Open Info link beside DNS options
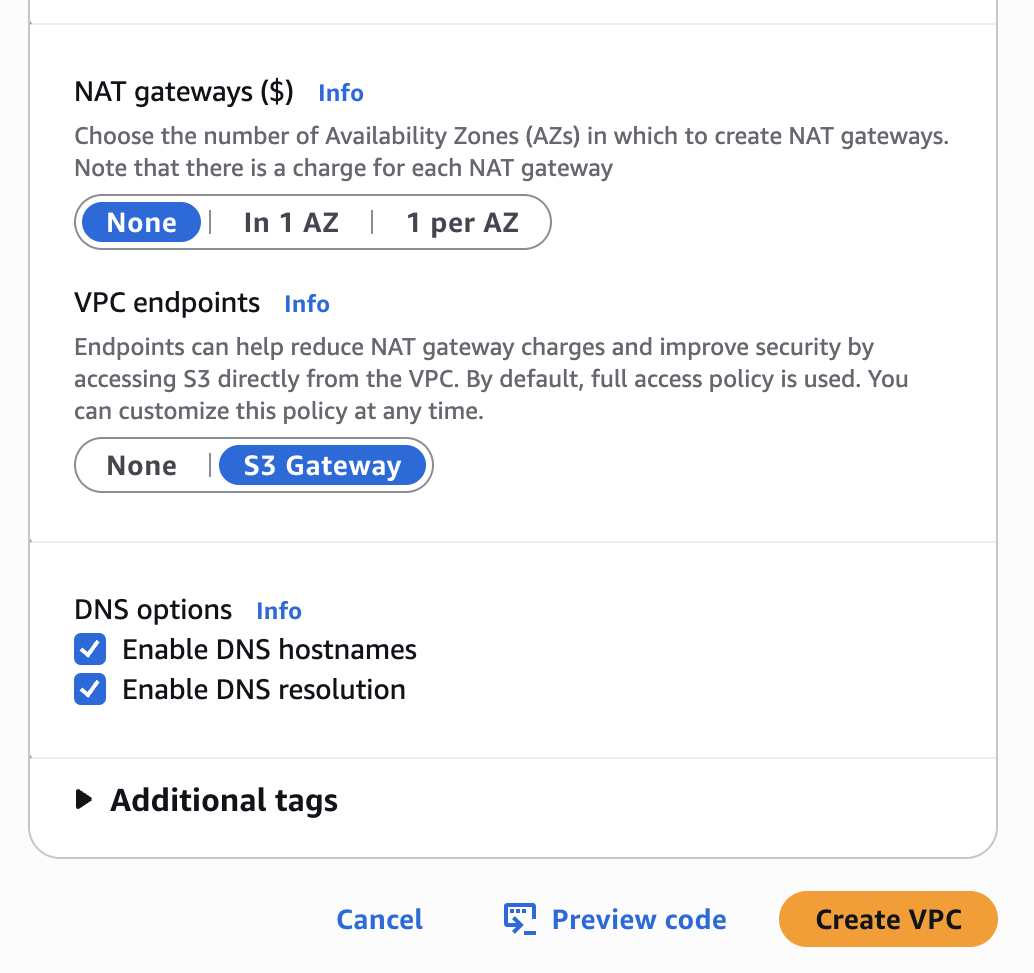 [x=278, y=611]
